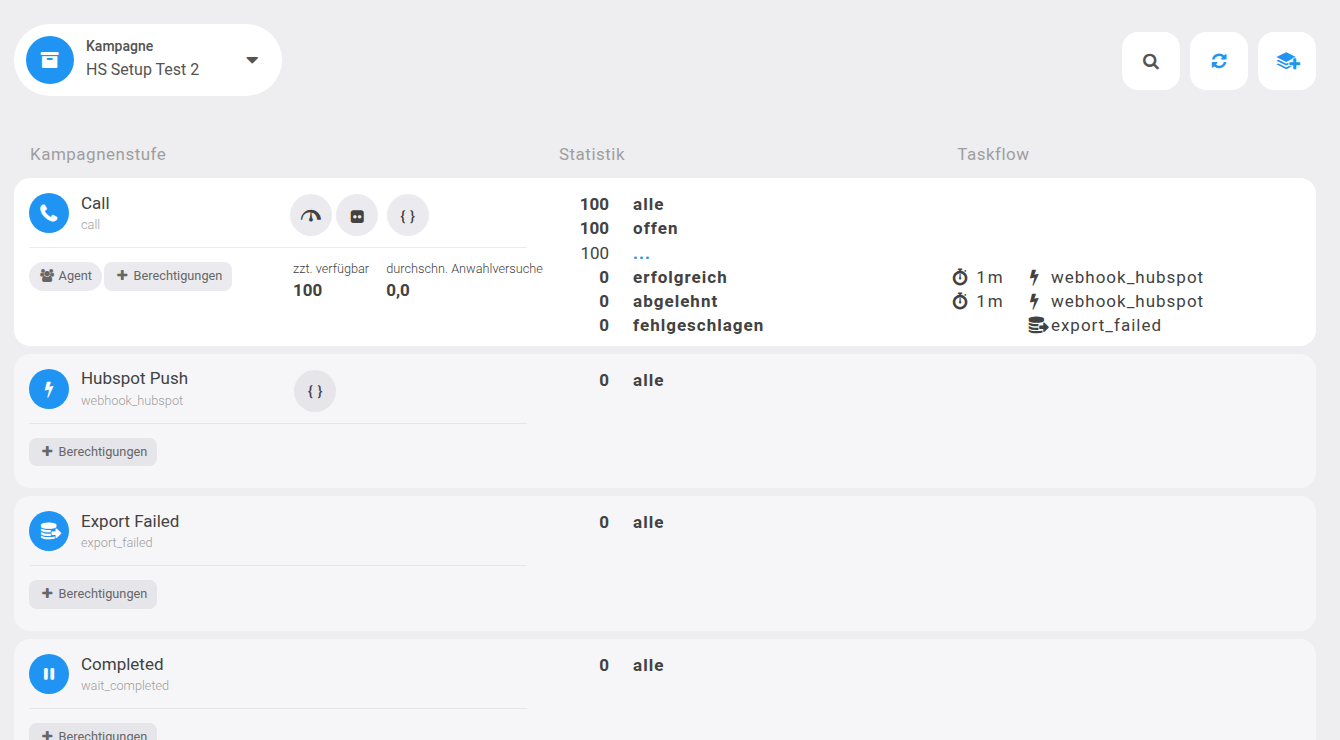
Task: Click the zzt. verfügbar label
Action: (332, 268)
